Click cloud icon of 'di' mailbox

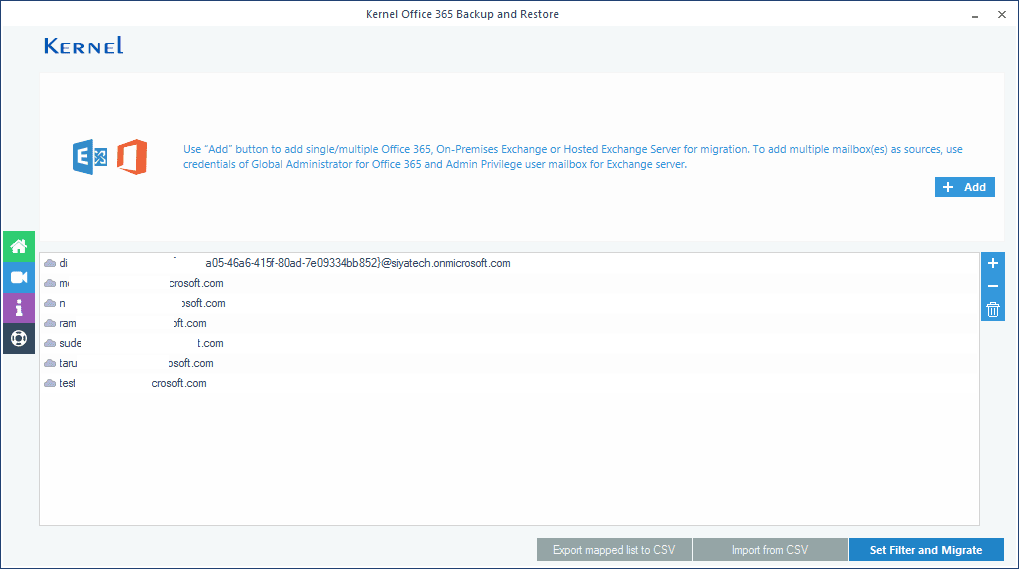click(x=50, y=264)
